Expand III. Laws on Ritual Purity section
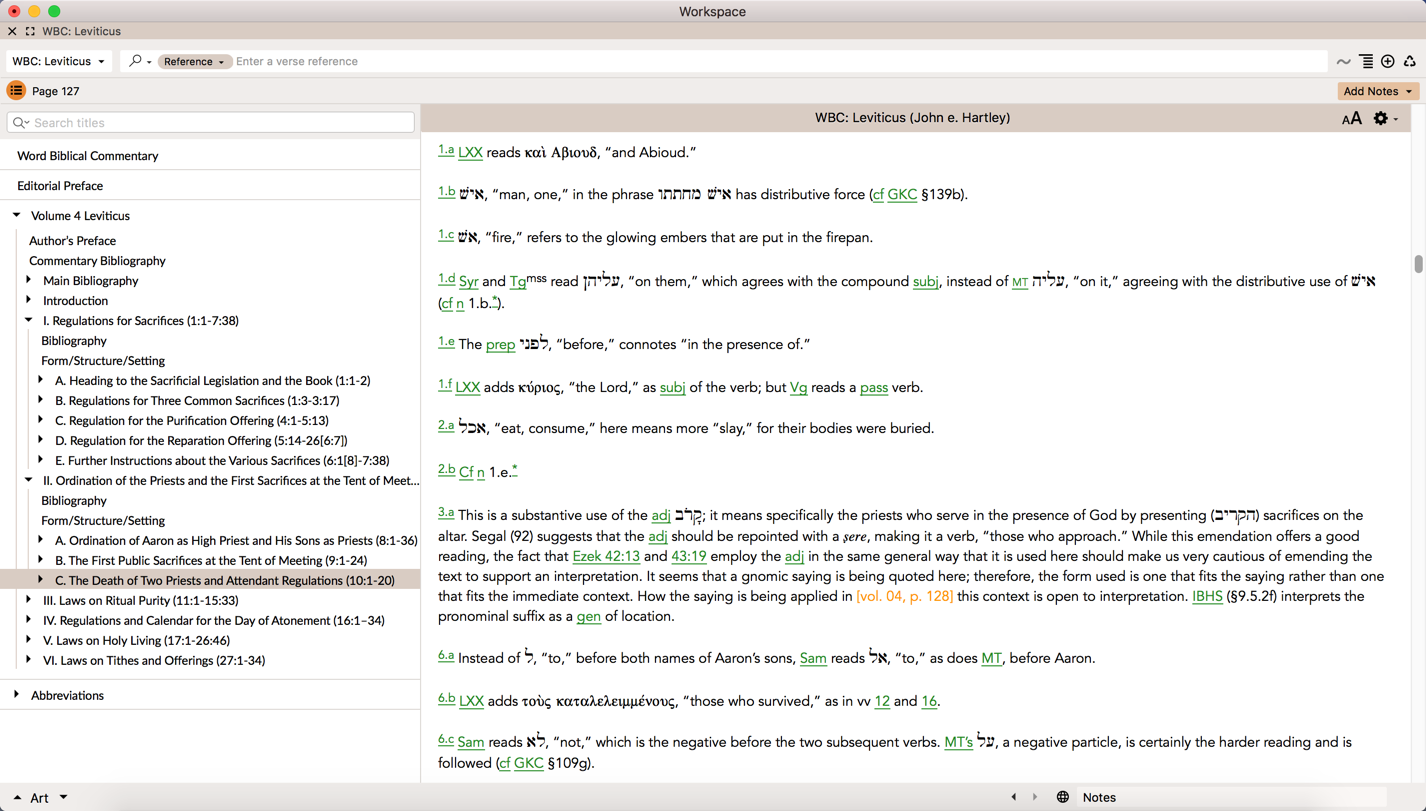The image size is (1426, 811). (x=29, y=600)
